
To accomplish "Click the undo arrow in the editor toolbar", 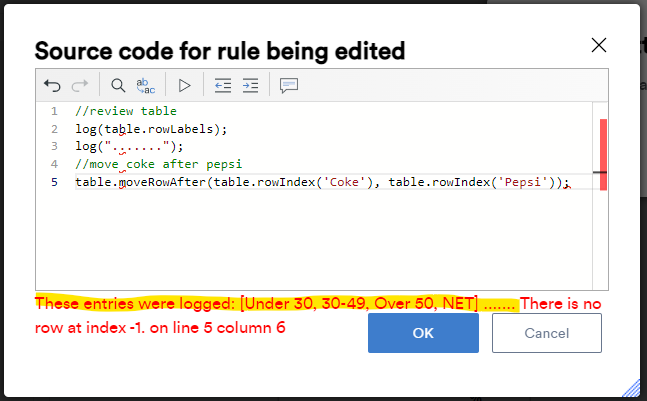I will pyautogui.click(x=53, y=86).
